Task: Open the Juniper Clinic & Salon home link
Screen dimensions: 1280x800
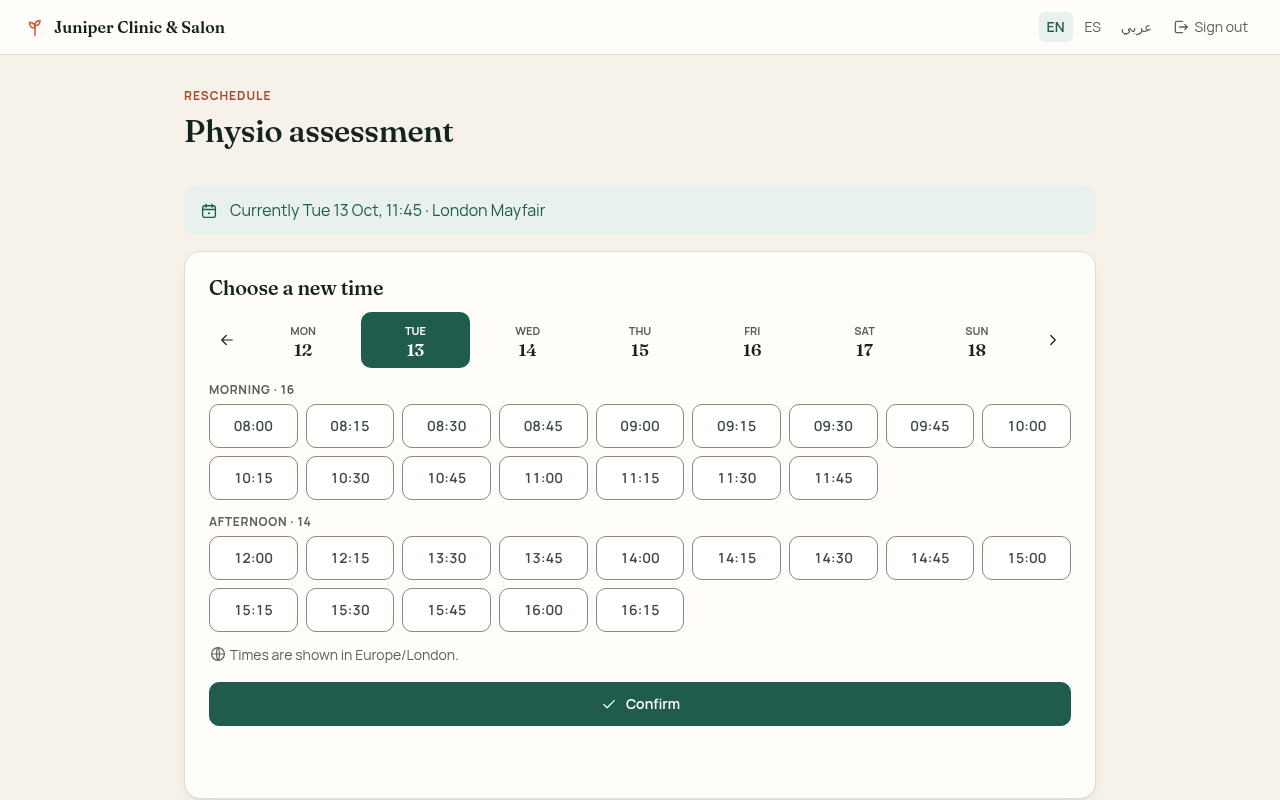Action: (126, 27)
